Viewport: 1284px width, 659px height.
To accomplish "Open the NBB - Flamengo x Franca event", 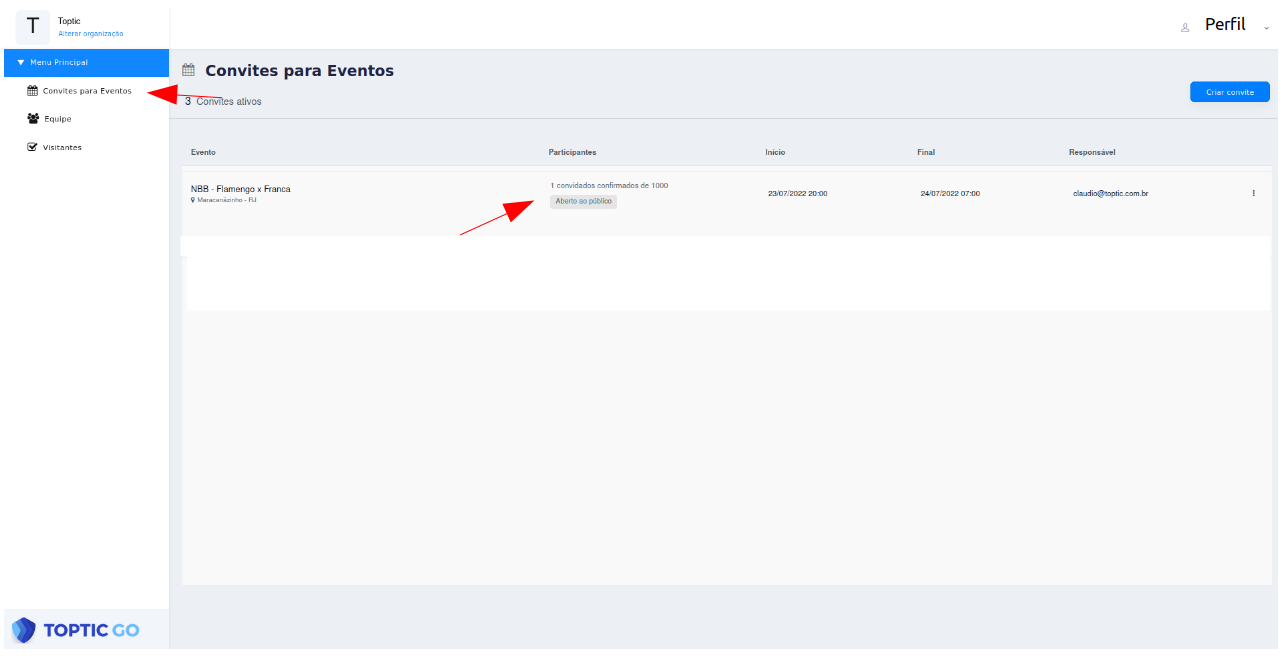I will click(x=240, y=189).
